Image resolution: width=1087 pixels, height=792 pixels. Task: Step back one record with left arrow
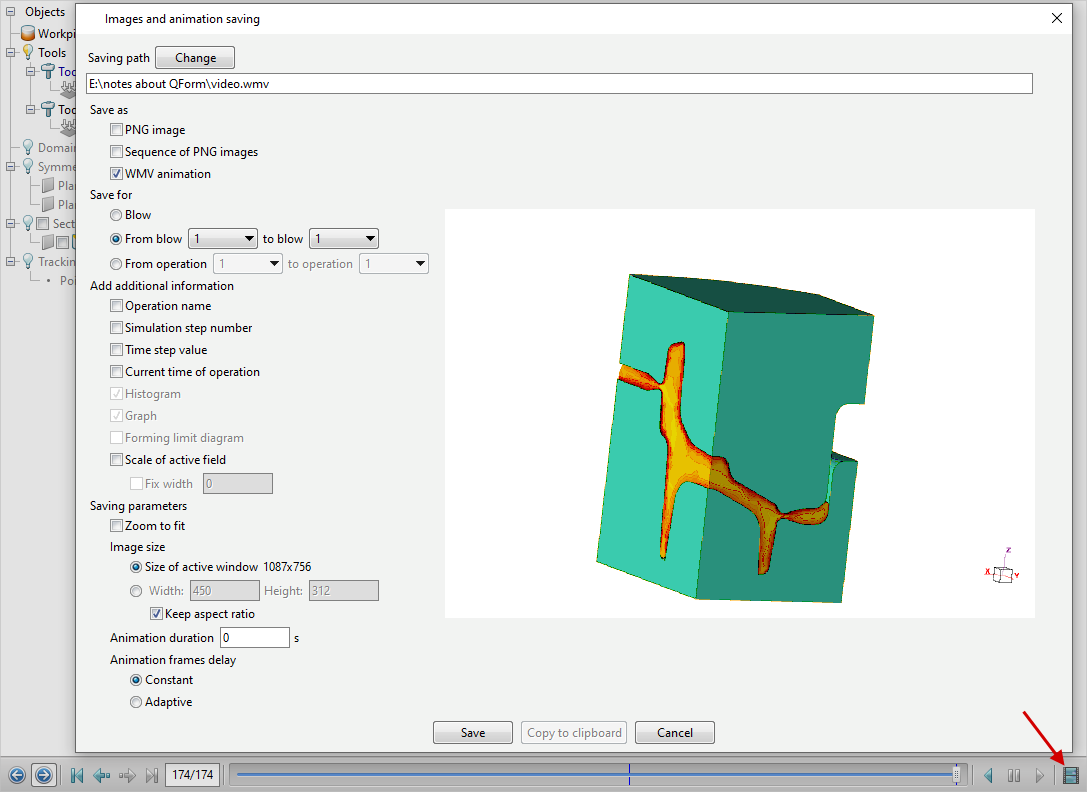tap(101, 775)
